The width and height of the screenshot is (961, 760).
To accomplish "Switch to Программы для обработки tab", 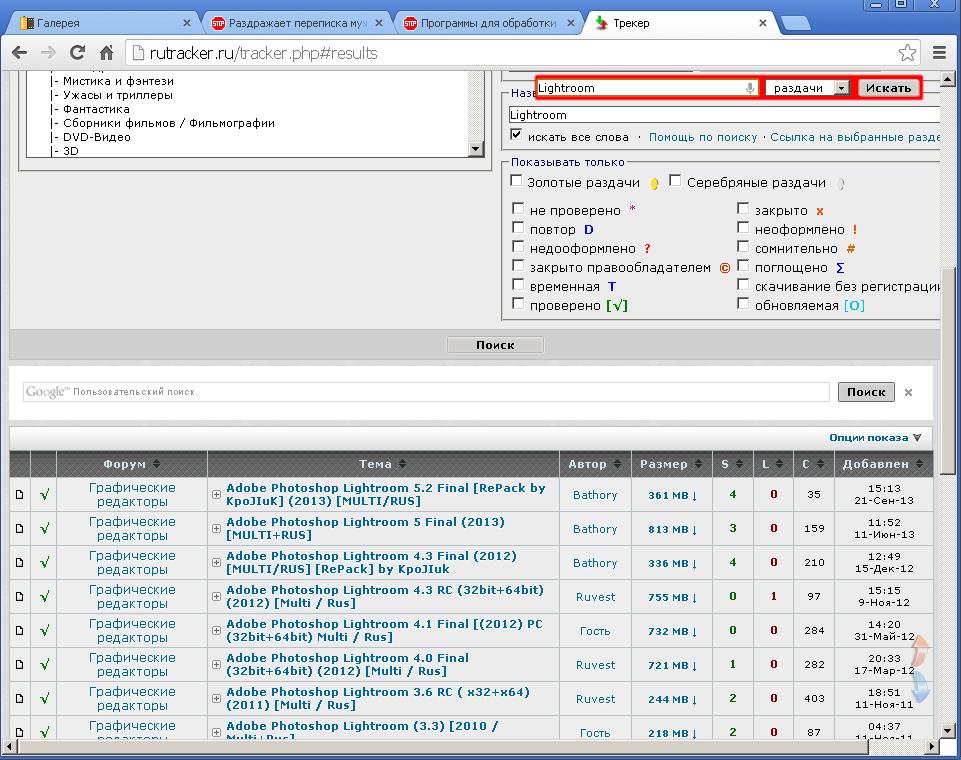I will (486, 23).
